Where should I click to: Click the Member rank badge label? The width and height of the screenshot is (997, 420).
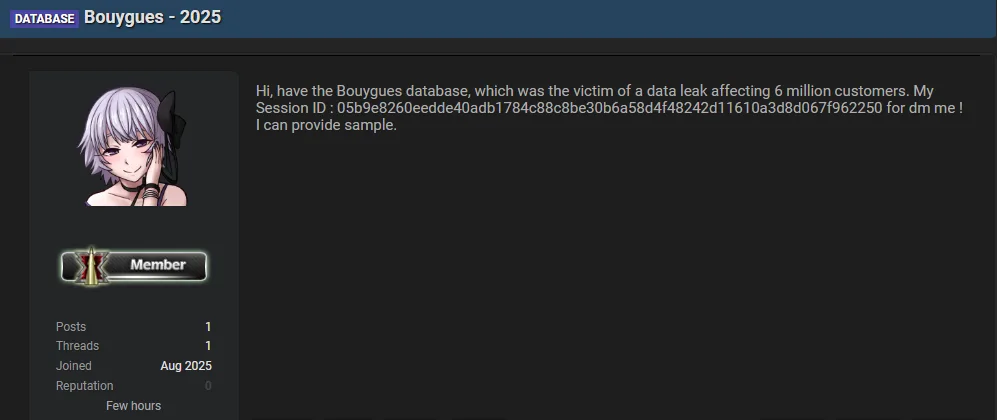coord(157,265)
